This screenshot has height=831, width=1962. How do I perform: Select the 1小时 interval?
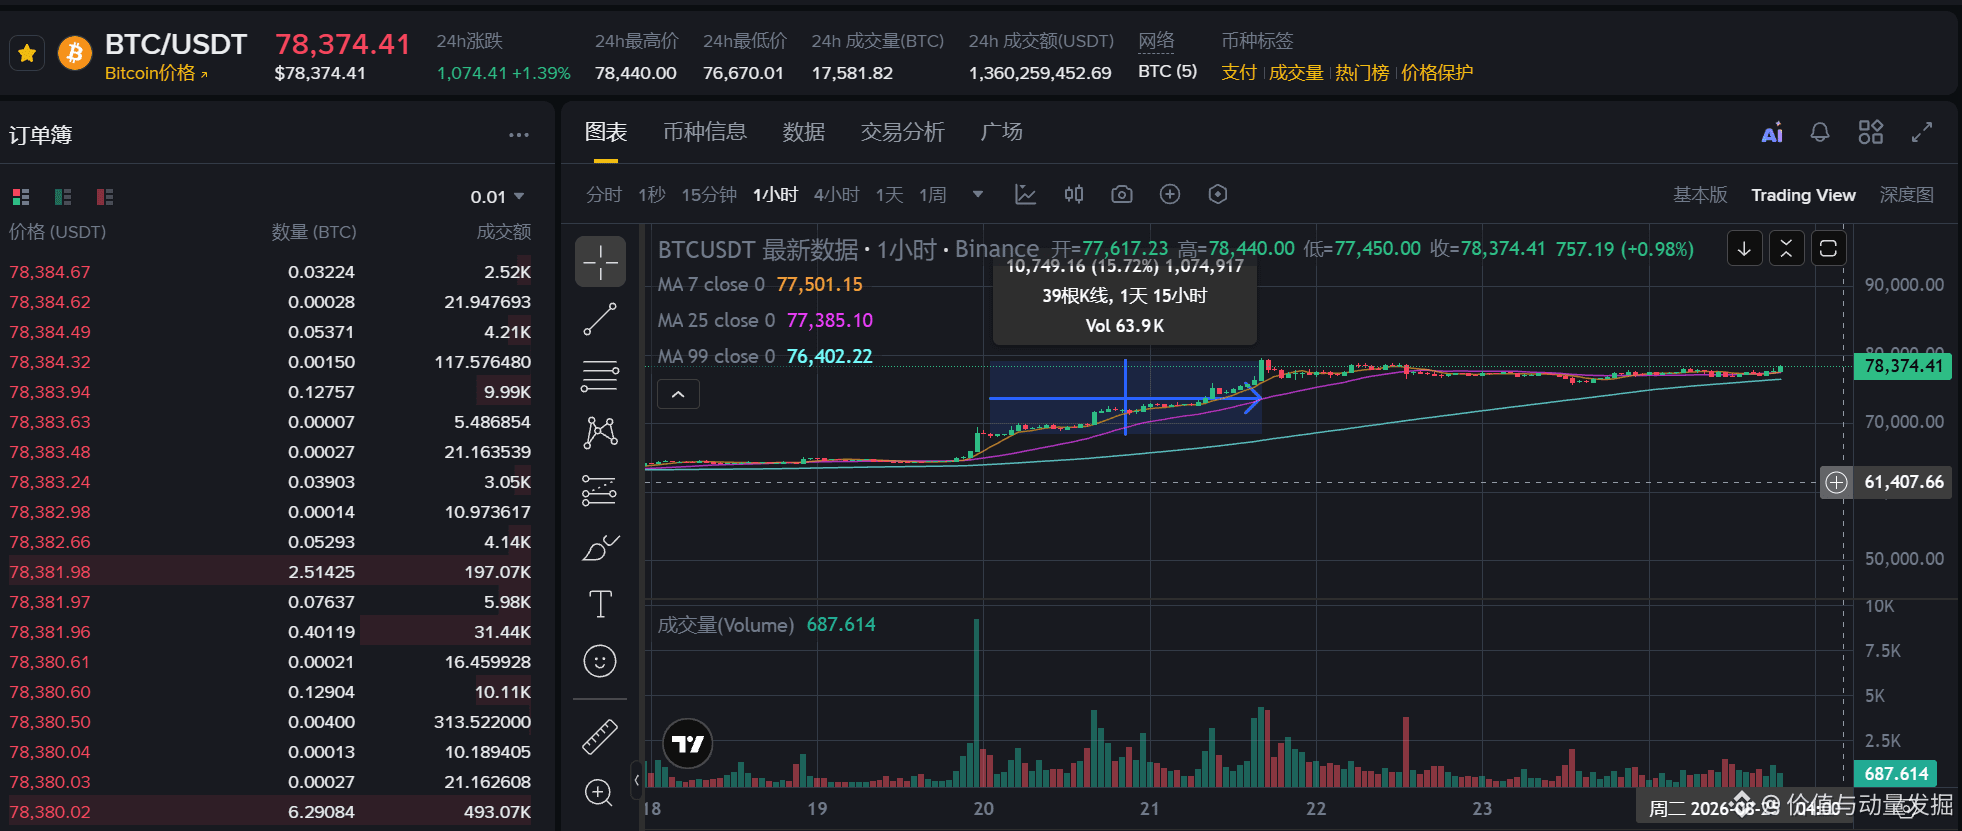[775, 195]
